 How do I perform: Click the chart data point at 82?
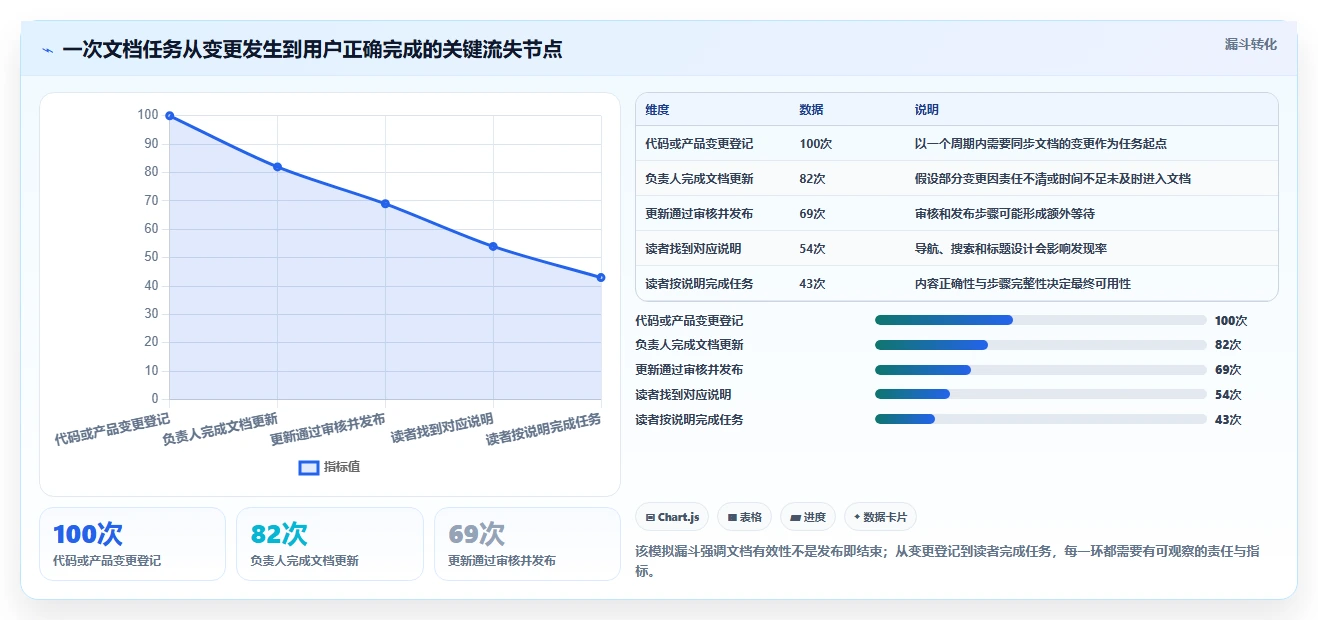(277, 167)
